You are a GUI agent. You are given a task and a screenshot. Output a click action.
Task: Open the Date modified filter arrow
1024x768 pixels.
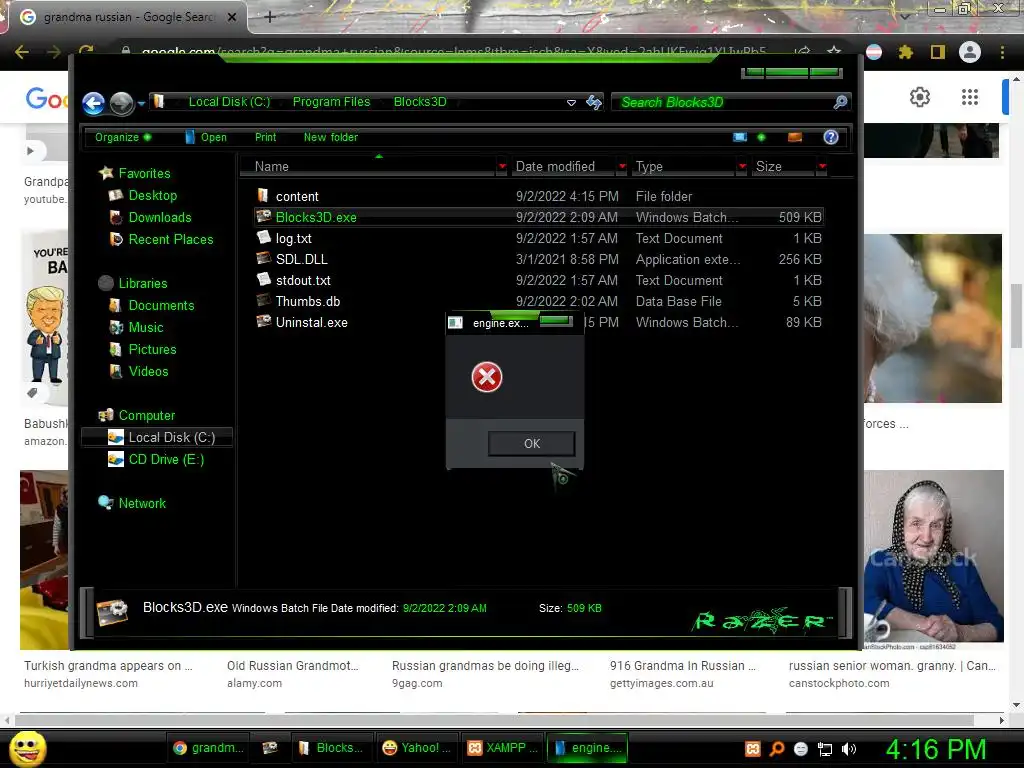[x=622, y=167]
